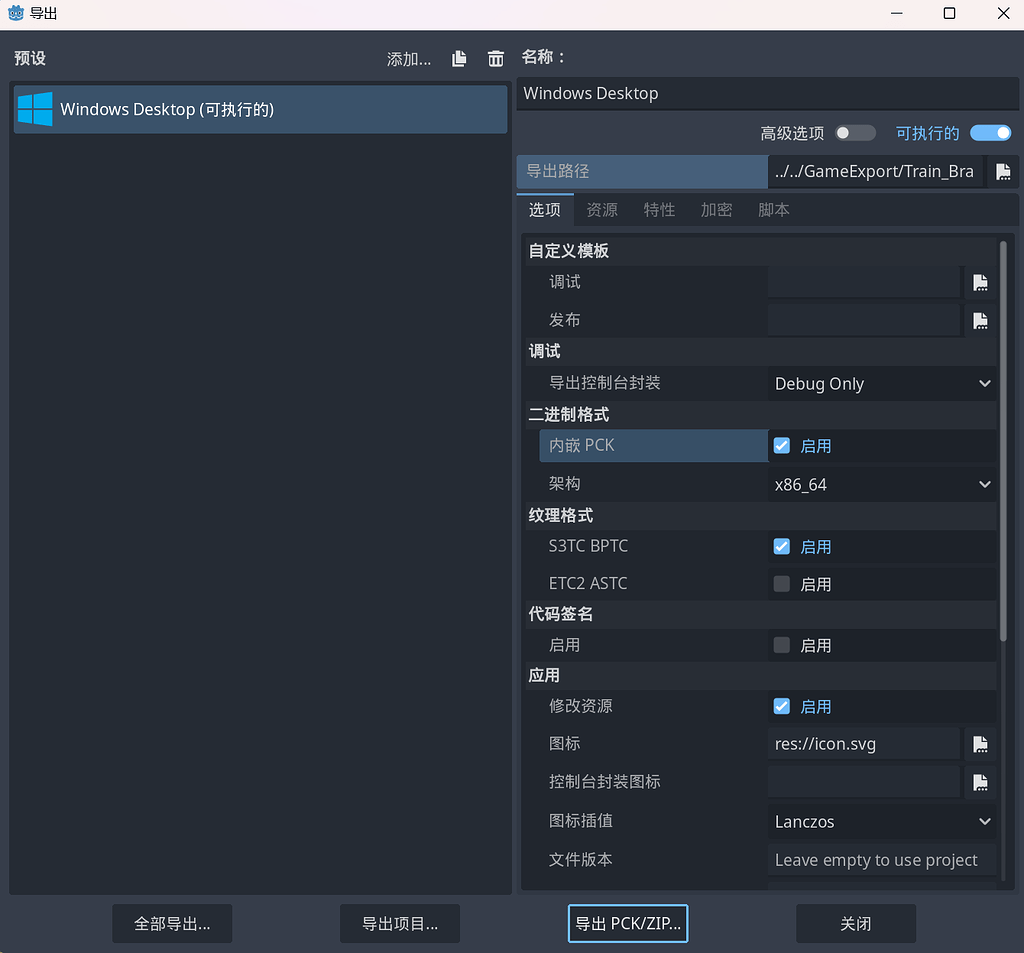Open the 加密 tab
This screenshot has height=953, width=1024.
coord(716,210)
